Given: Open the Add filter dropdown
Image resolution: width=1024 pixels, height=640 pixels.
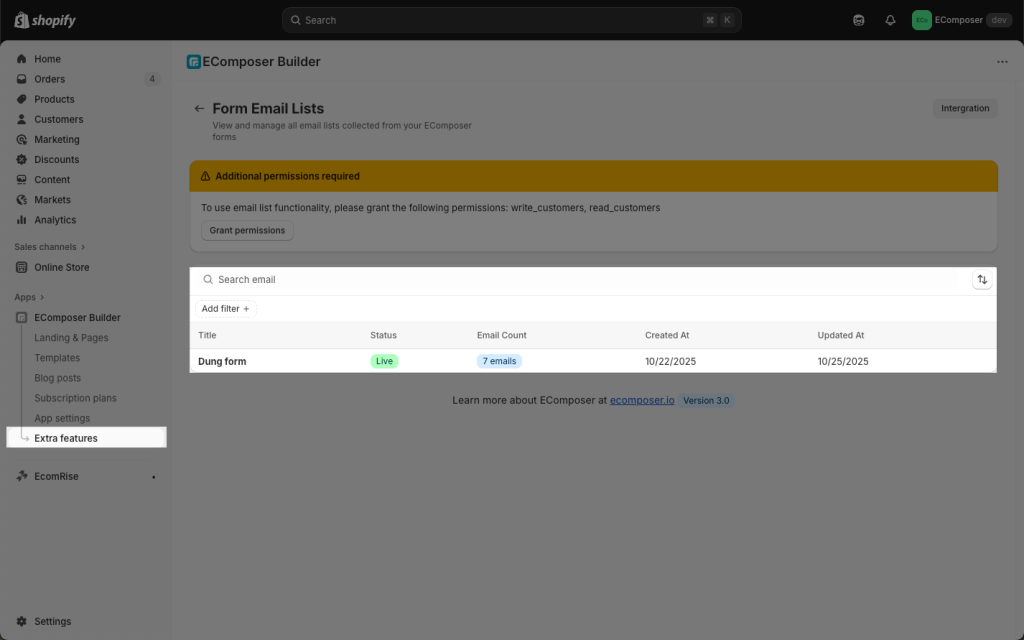Looking at the screenshot, I should [x=225, y=309].
